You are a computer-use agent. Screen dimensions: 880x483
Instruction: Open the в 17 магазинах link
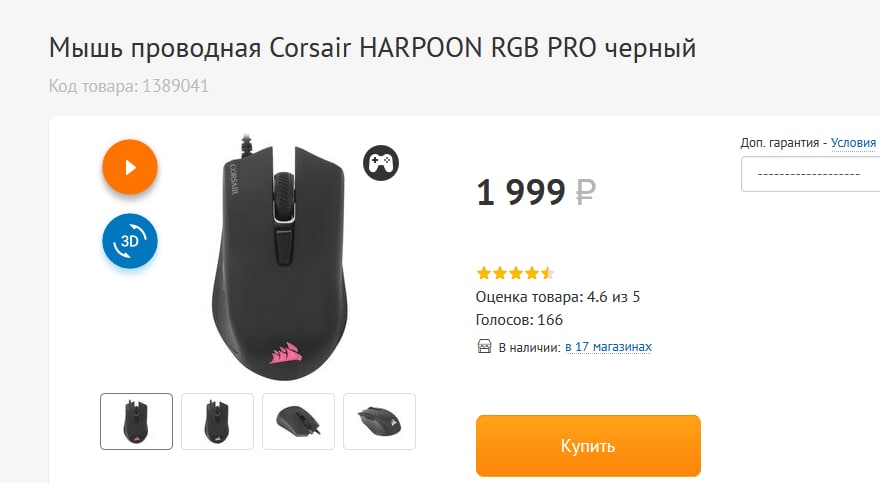(x=608, y=347)
